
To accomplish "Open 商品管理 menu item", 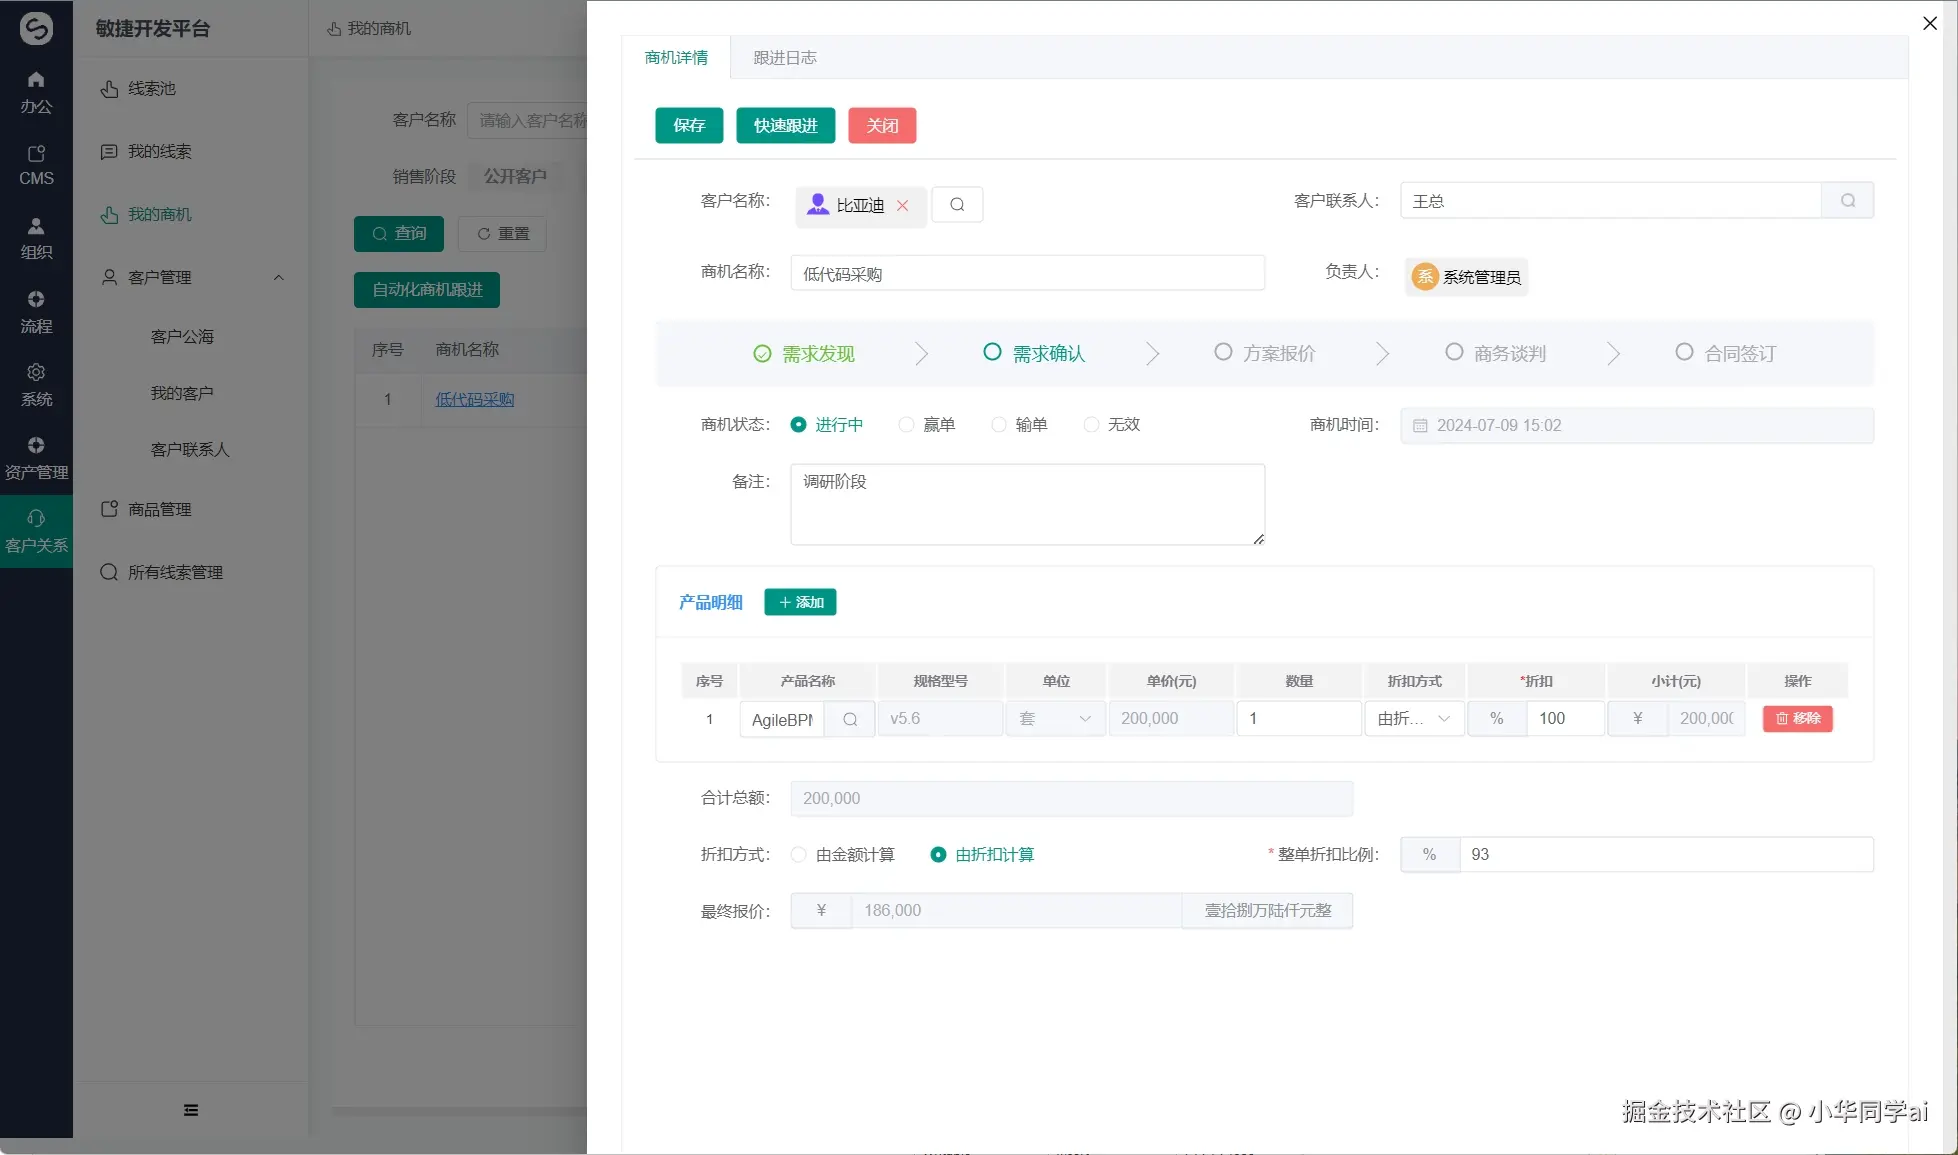I will coord(160,509).
